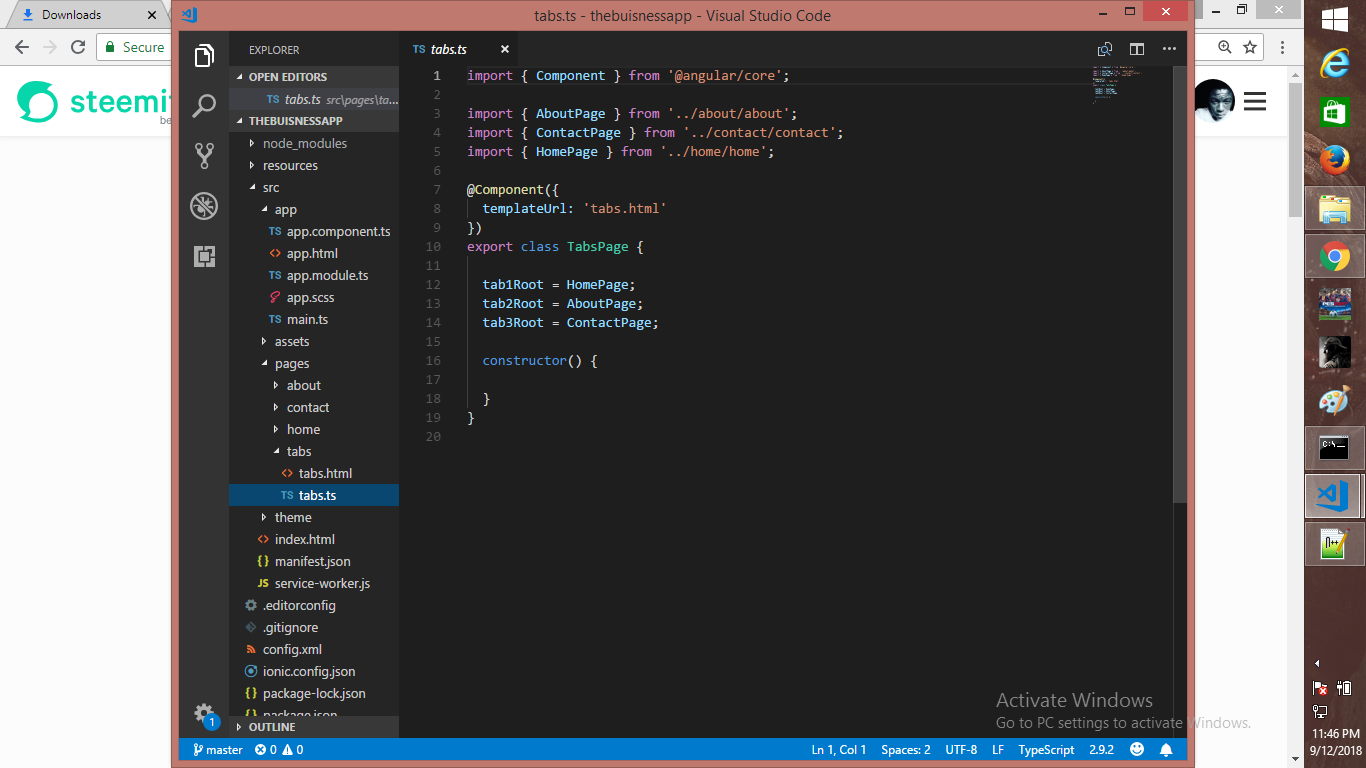Open app.html file
The height and width of the screenshot is (768, 1366).
(x=314, y=253)
